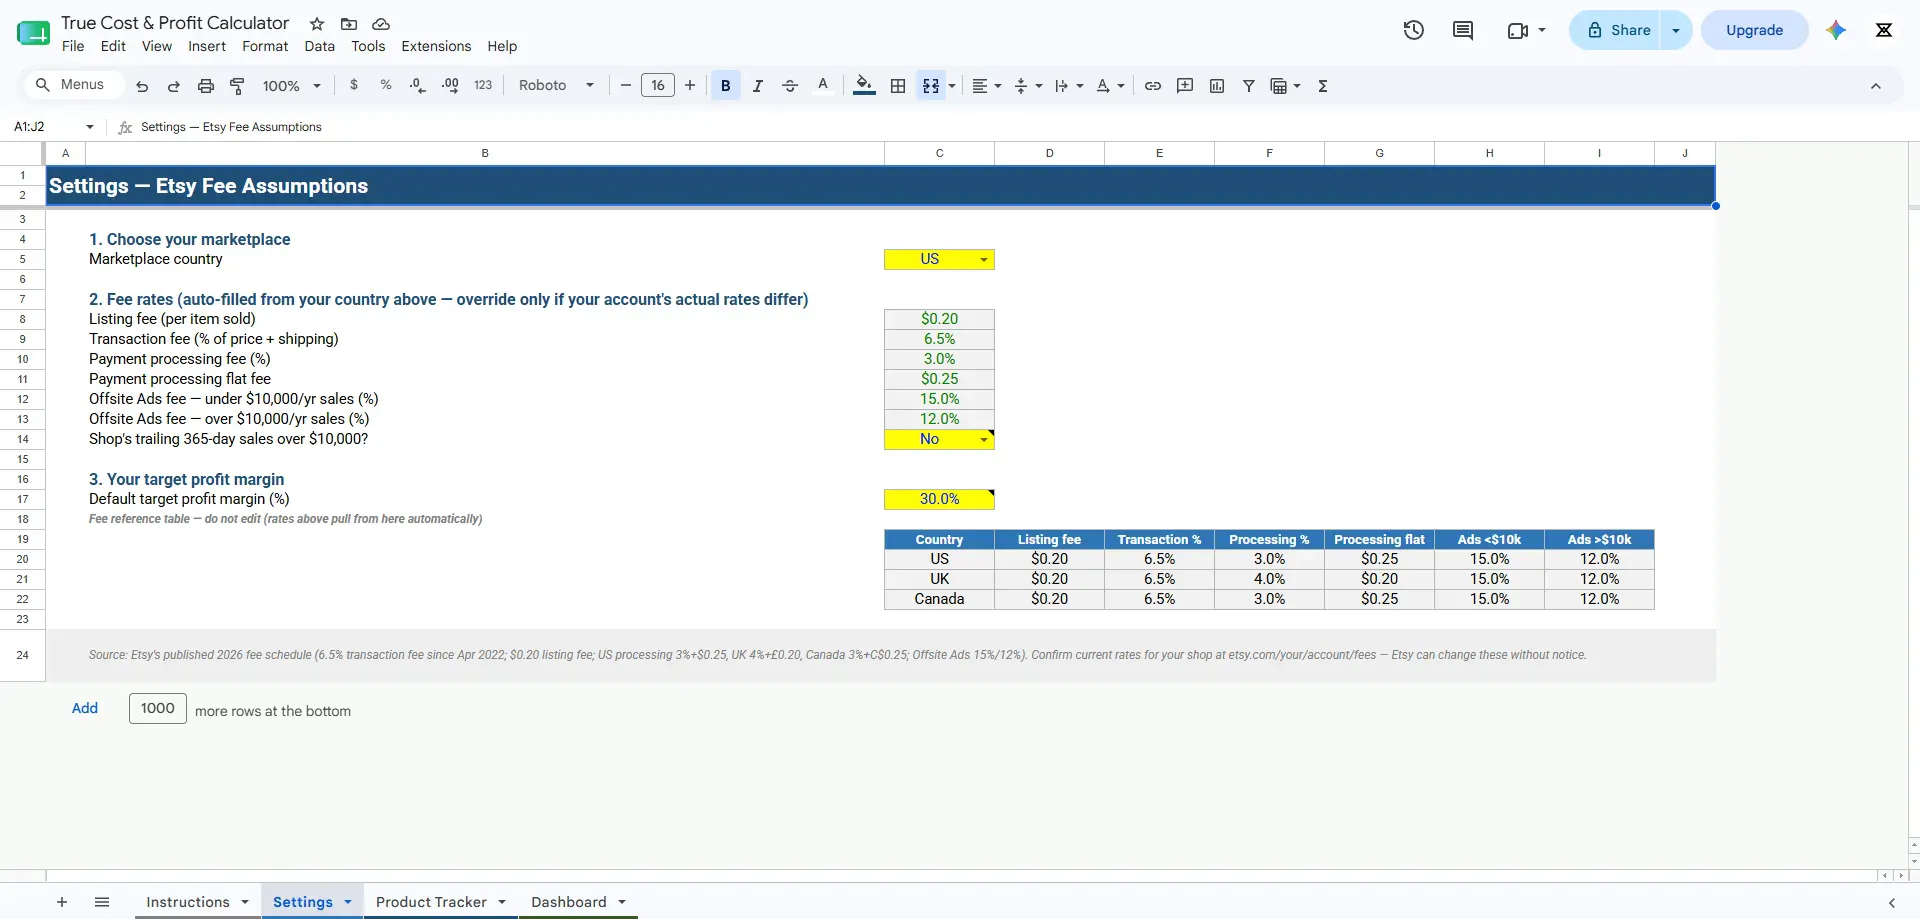
Task: Open horizontal align dropdown
Action: 987,86
